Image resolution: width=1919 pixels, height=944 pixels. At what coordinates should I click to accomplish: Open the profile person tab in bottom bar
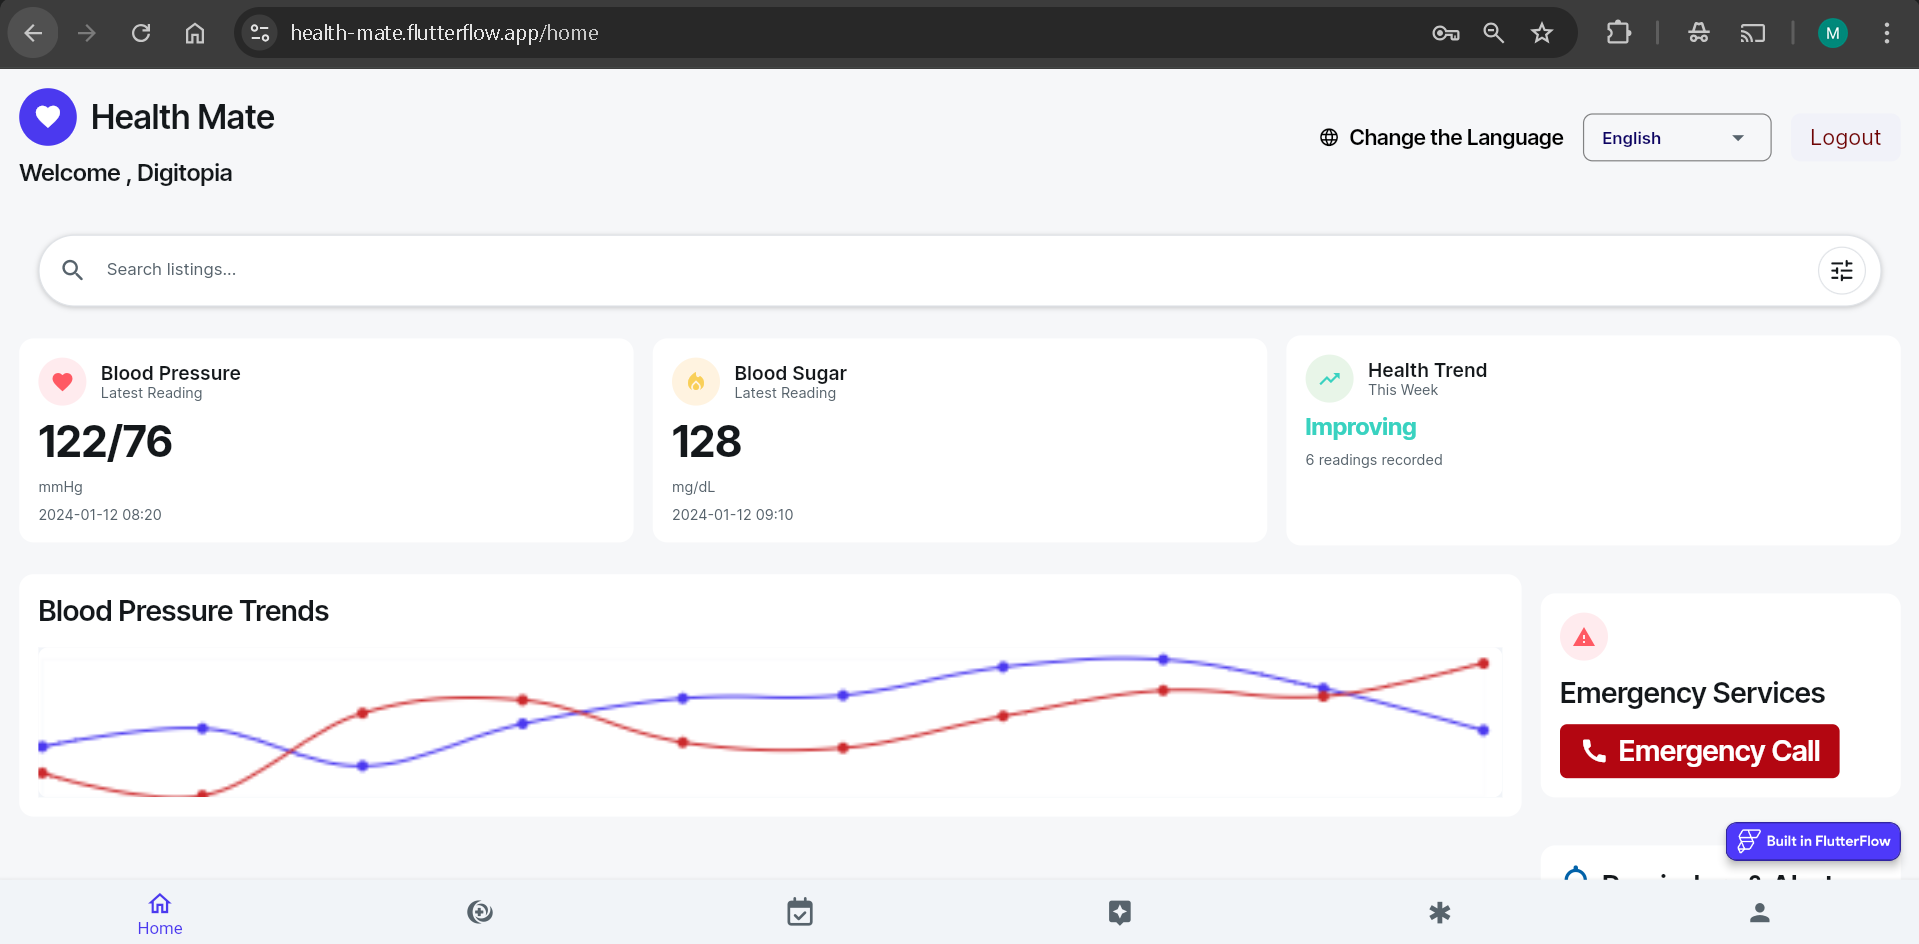1759,912
